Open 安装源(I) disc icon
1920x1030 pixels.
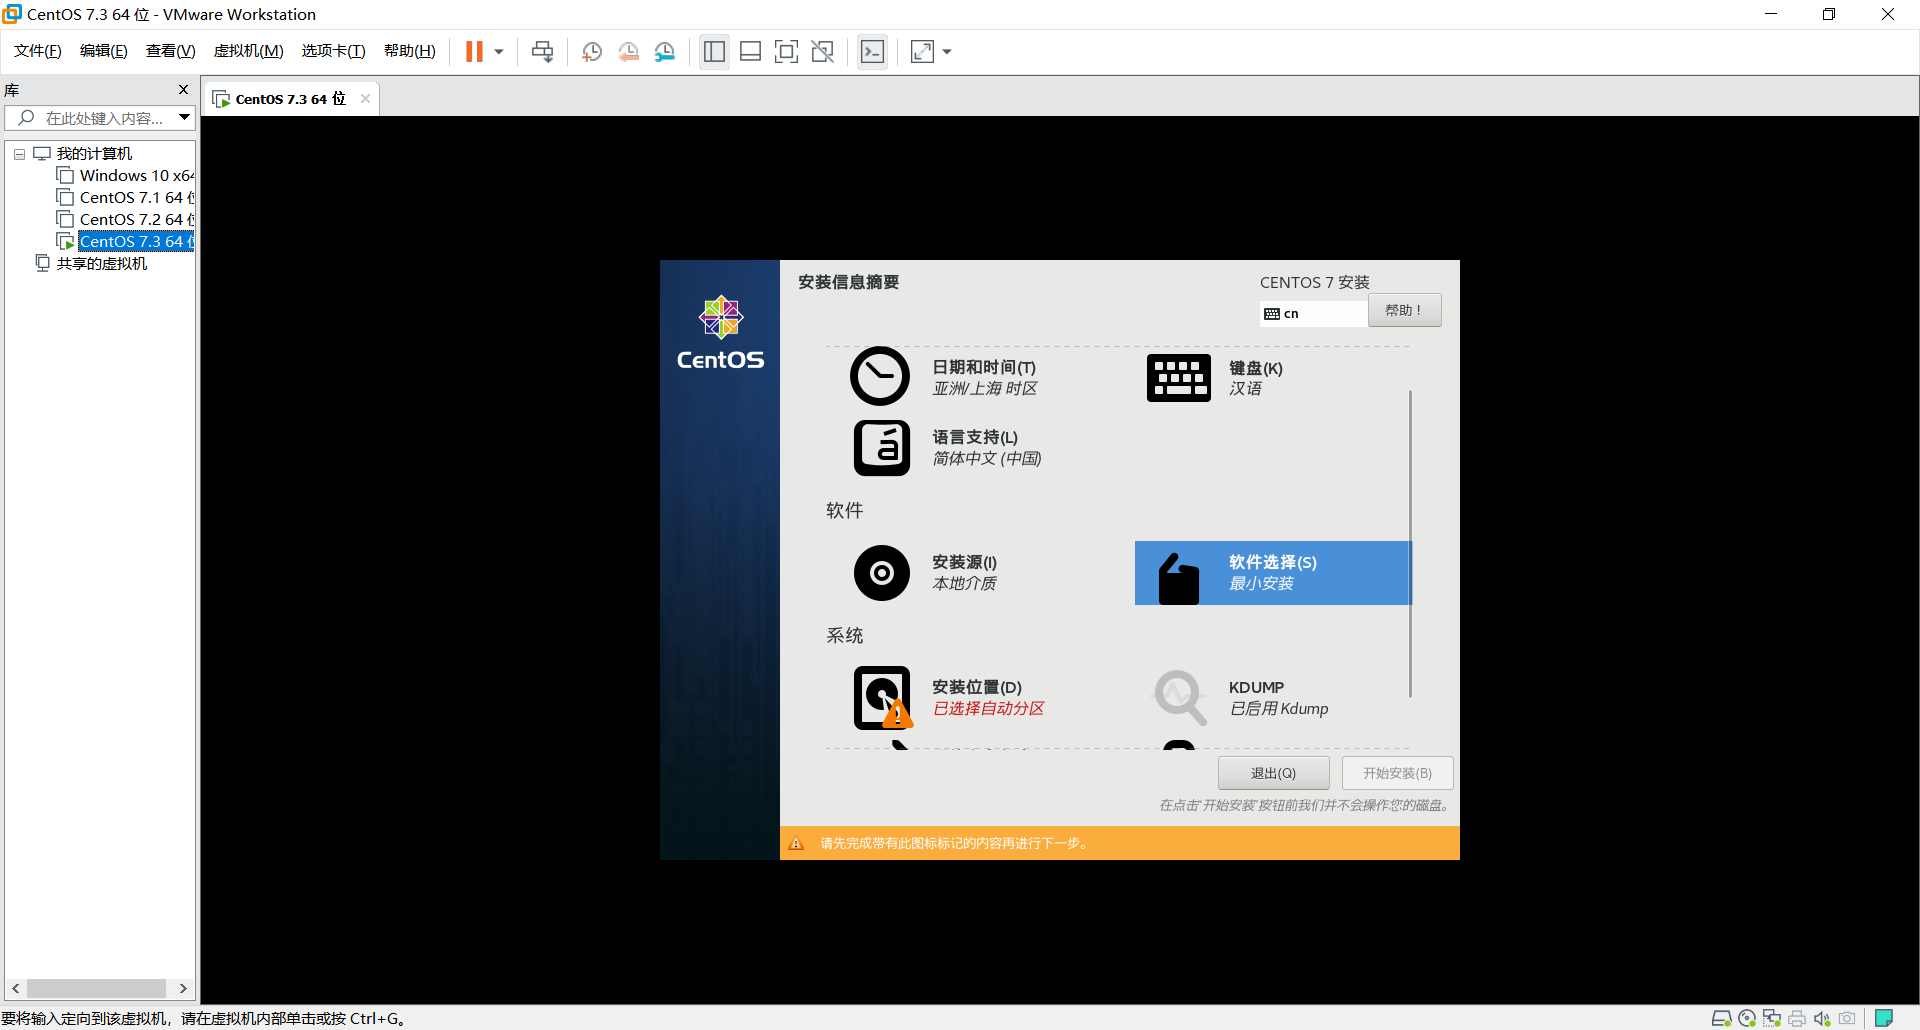coord(882,573)
